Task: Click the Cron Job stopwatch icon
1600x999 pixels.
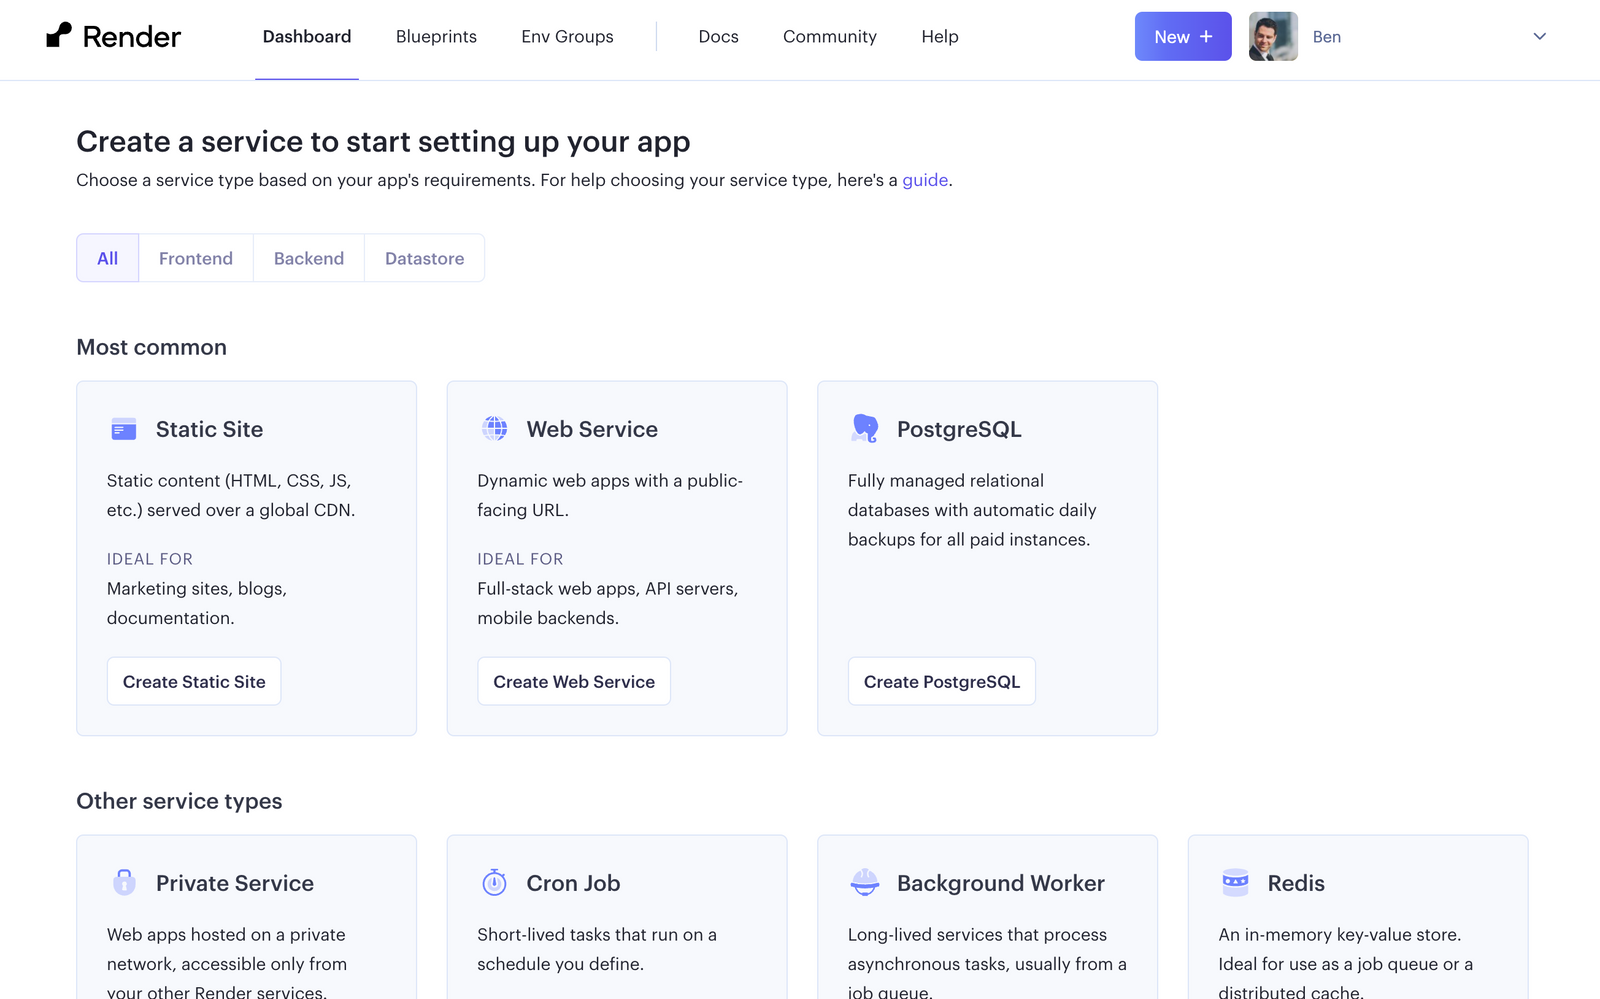Action: pyautogui.click(x=495, y=882)
